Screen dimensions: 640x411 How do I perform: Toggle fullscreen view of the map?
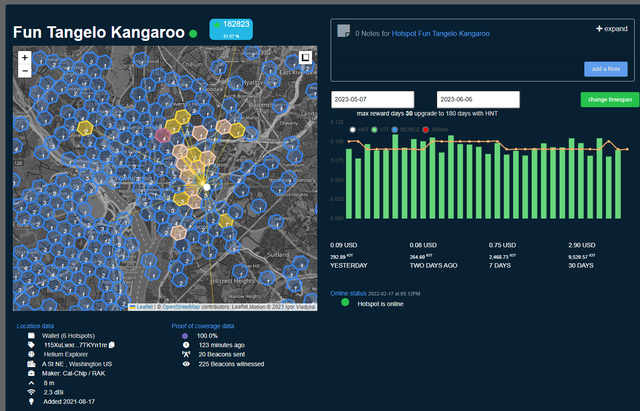pos(305,58)
